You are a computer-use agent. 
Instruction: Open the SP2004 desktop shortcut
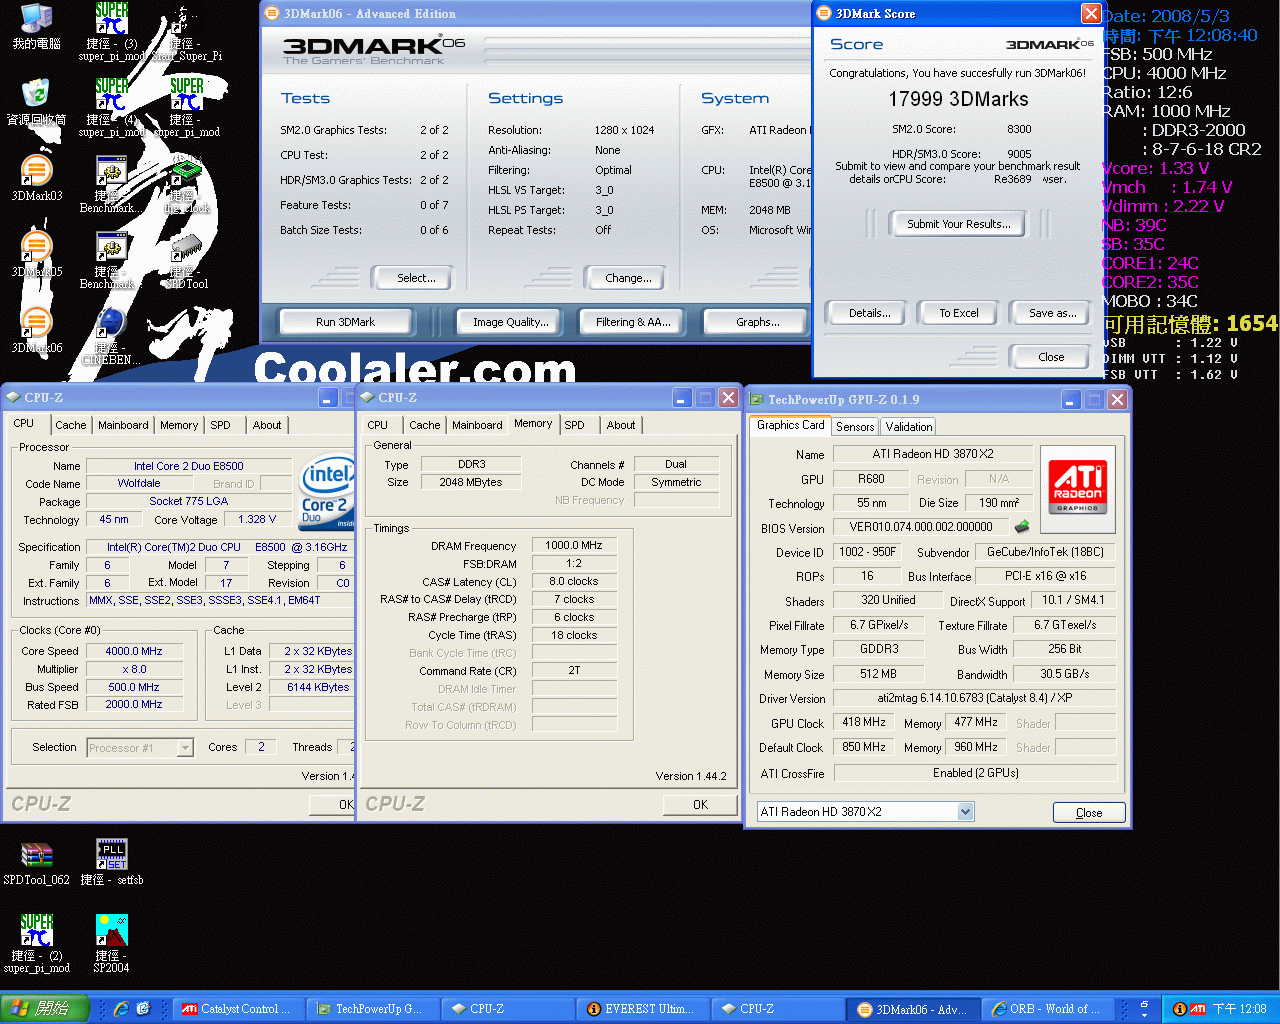(x=111, y=932)
